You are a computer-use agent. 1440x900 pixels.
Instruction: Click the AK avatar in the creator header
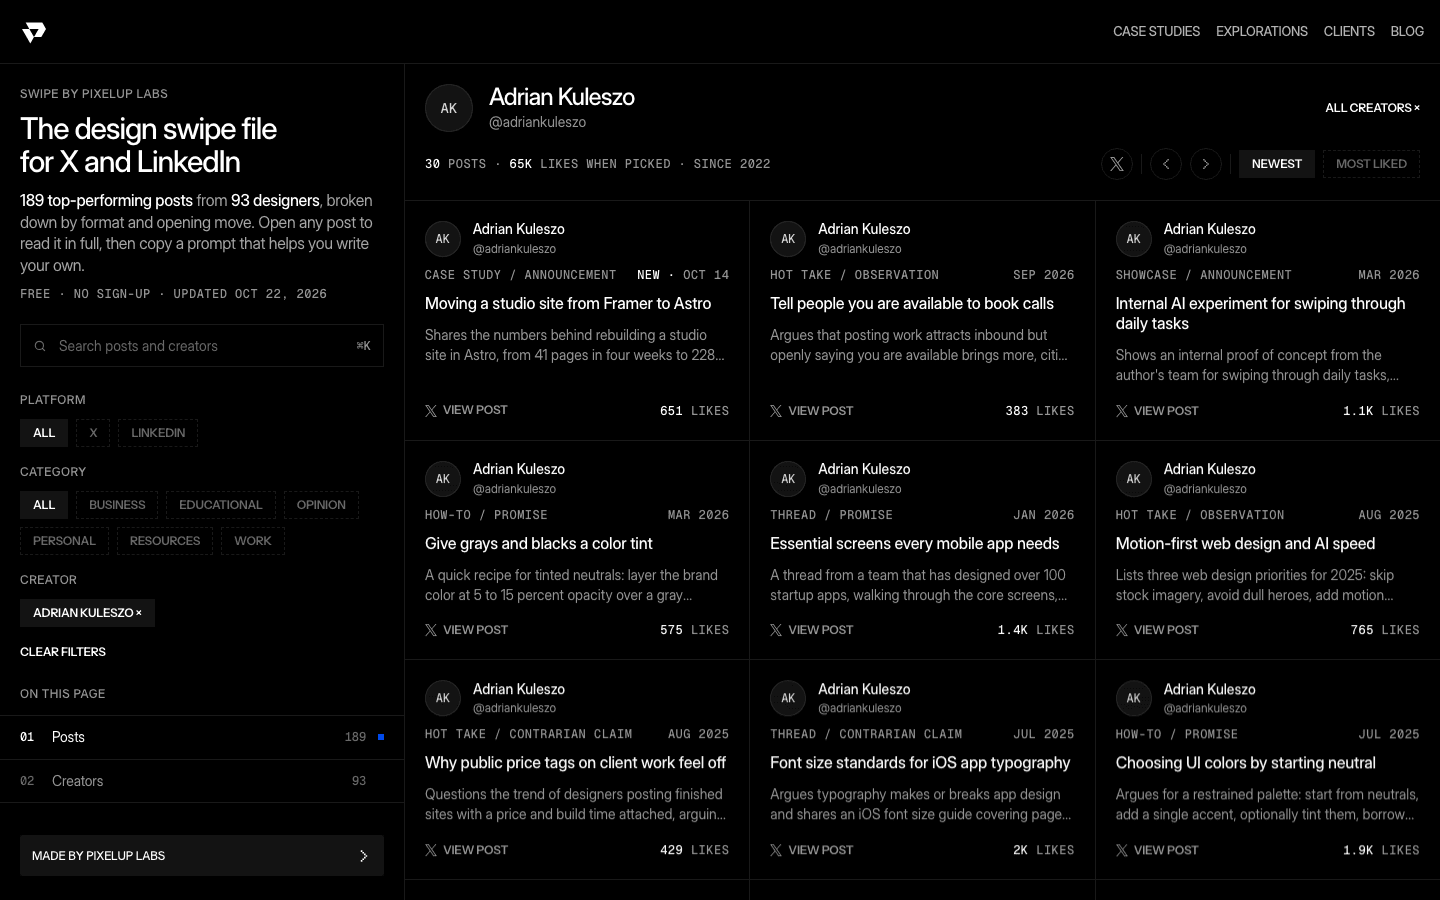[449, 108]
